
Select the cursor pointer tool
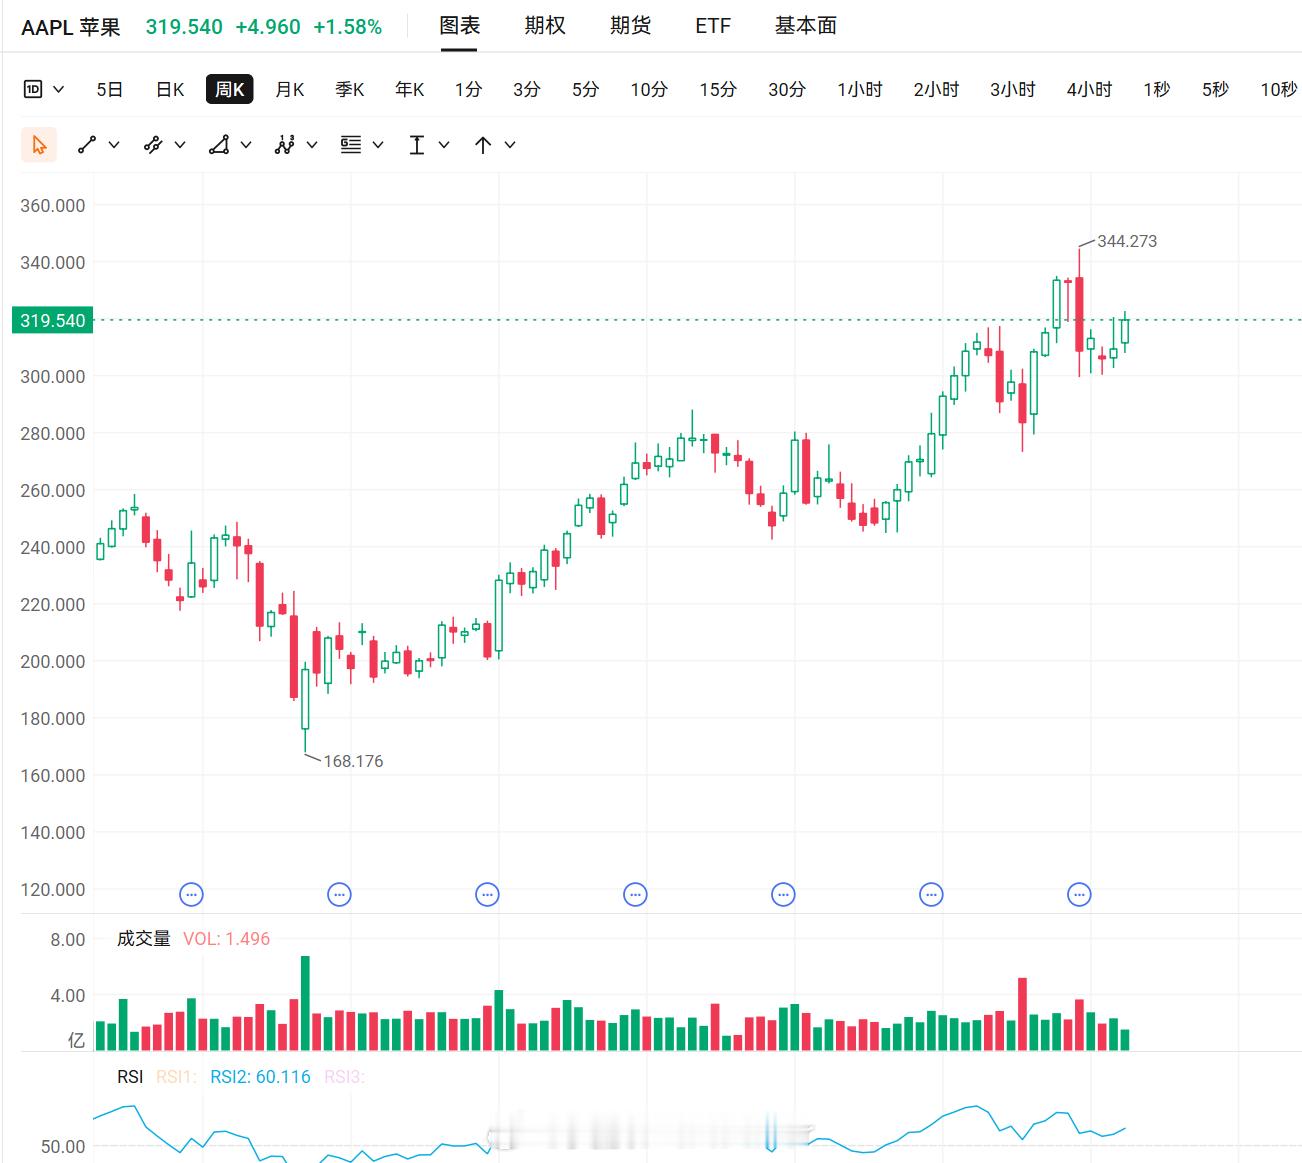39,145
